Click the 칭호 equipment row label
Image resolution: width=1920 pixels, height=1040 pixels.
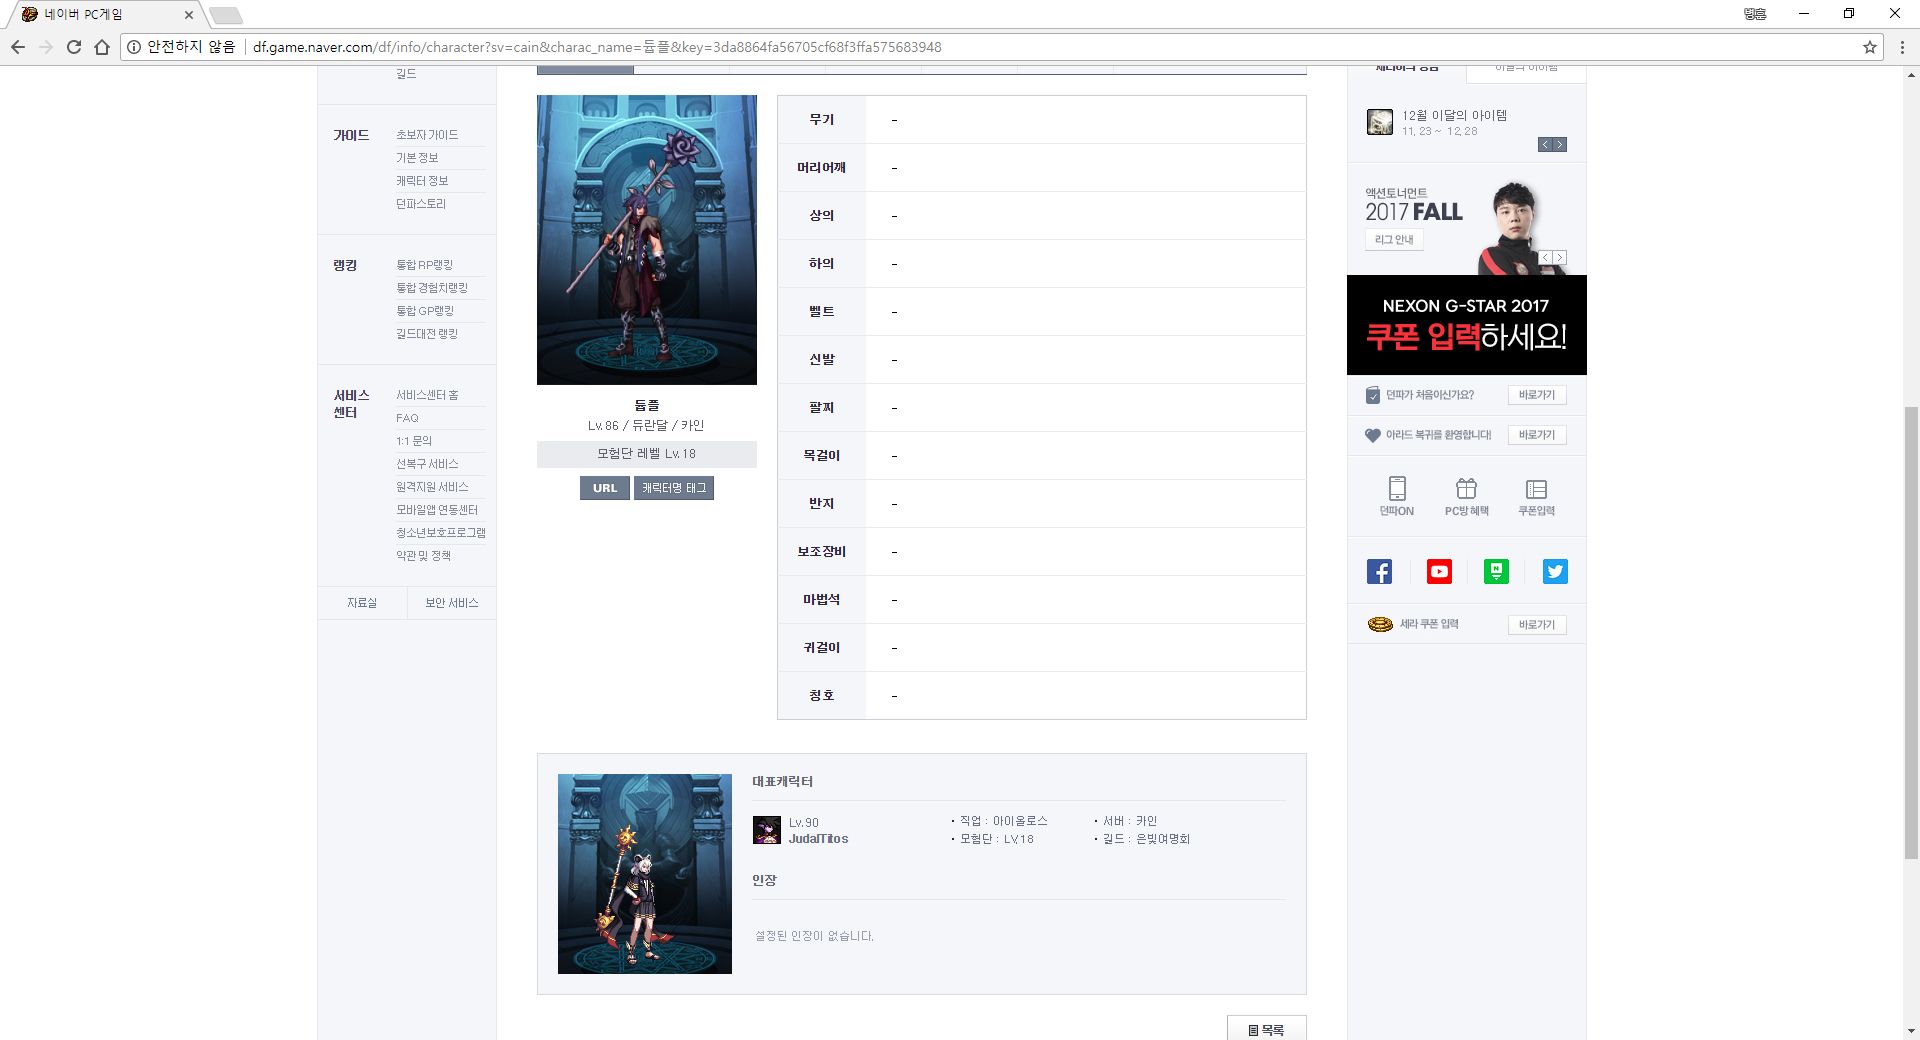[822, 696]
